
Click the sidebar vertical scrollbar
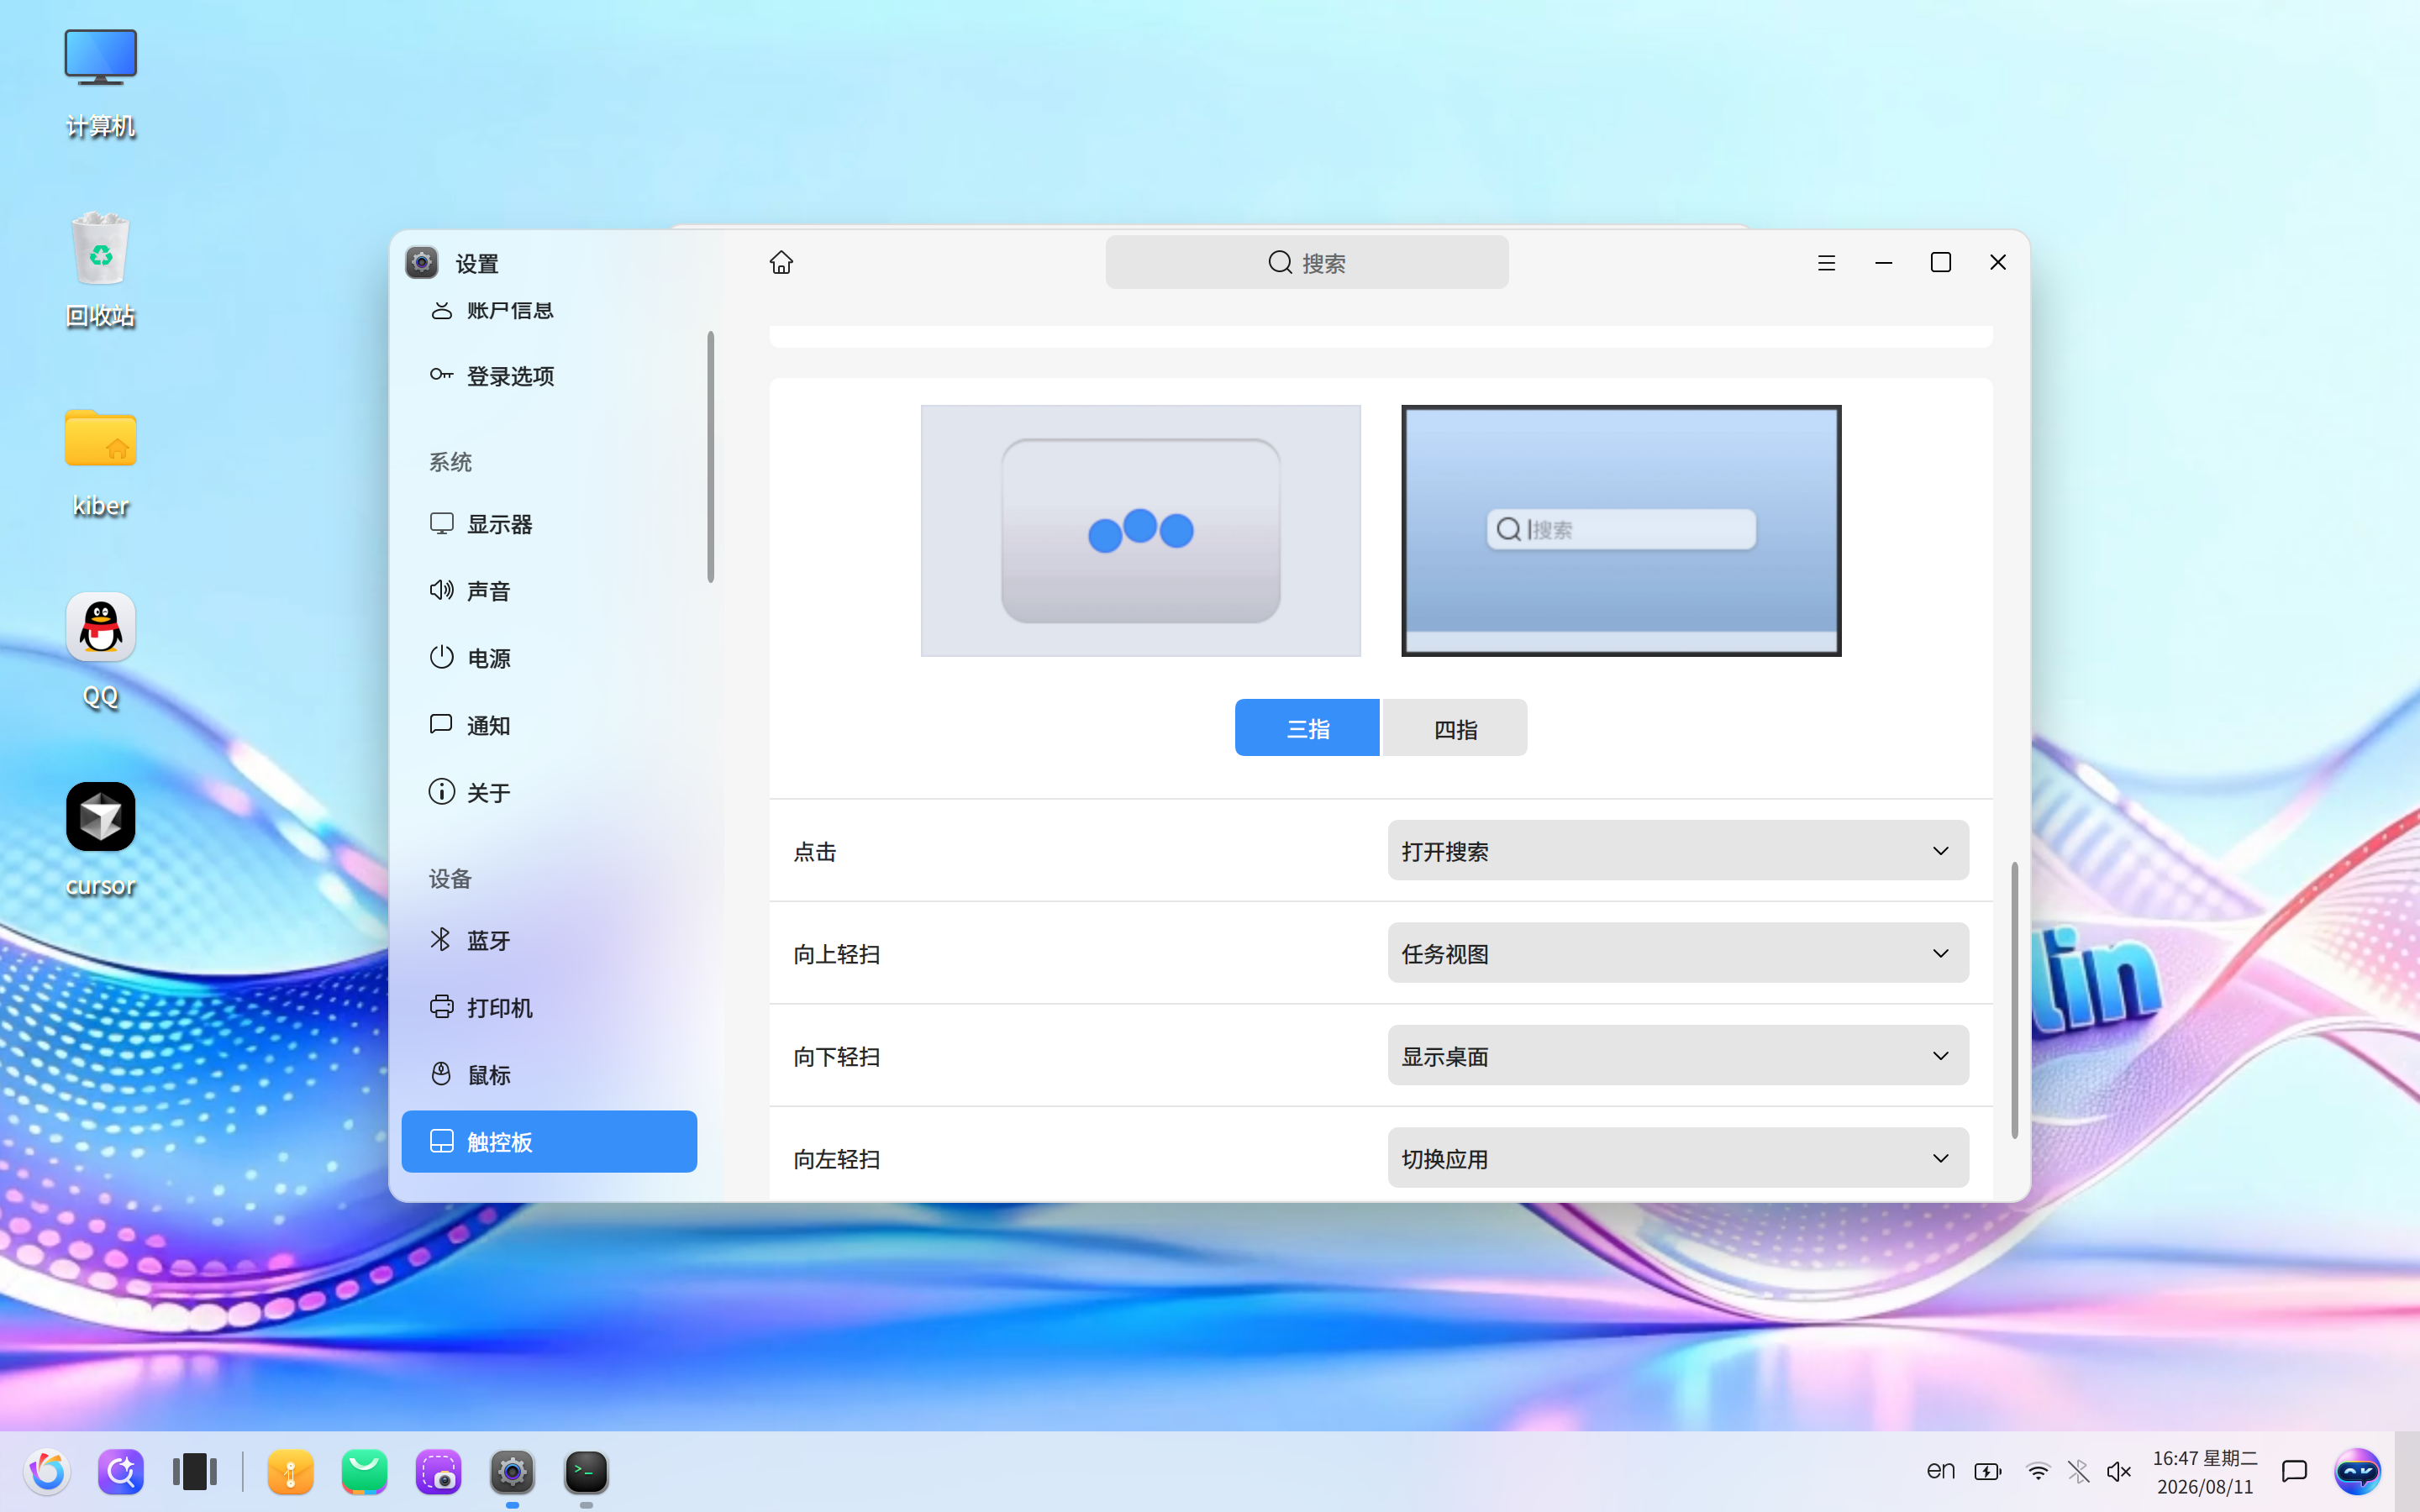[x=710, y=457]
